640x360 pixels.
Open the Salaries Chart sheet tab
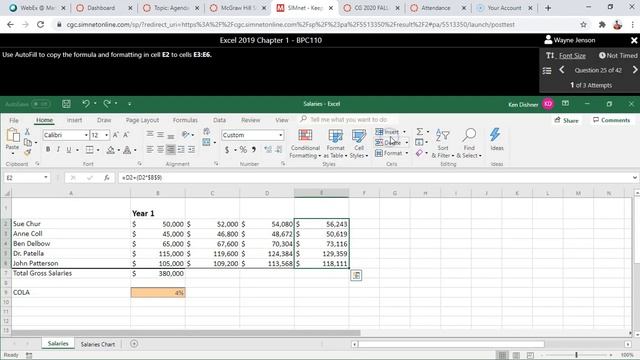tap(98, 344)
